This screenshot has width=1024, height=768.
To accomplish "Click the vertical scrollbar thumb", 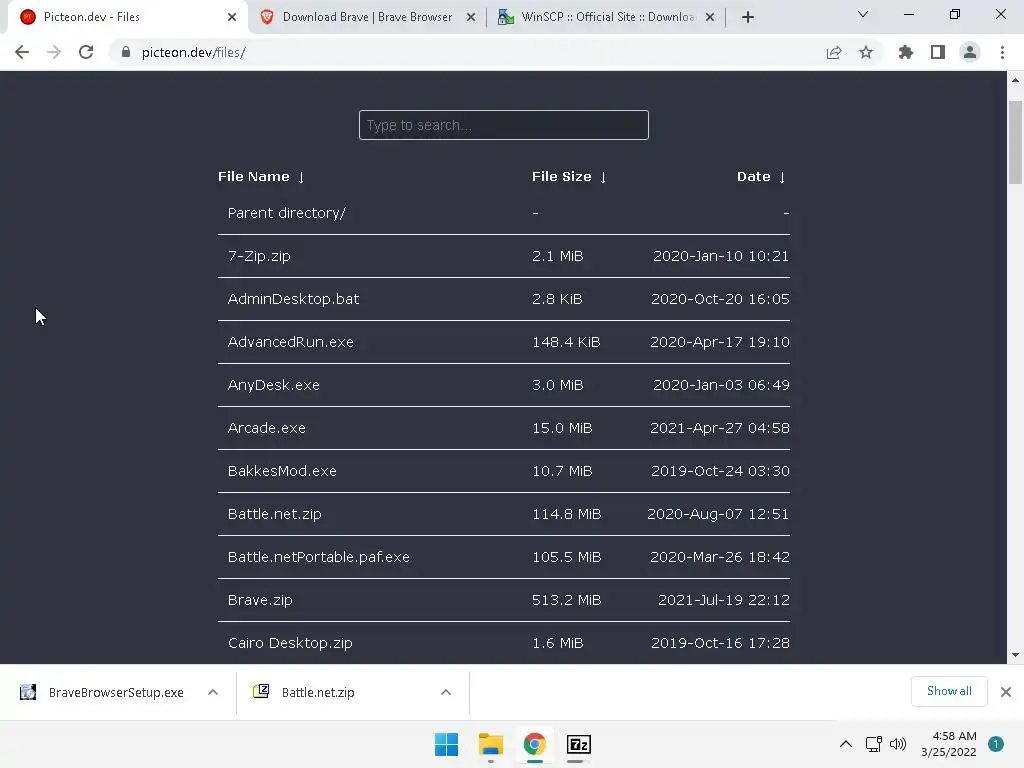I will (x=1015, y=142).
